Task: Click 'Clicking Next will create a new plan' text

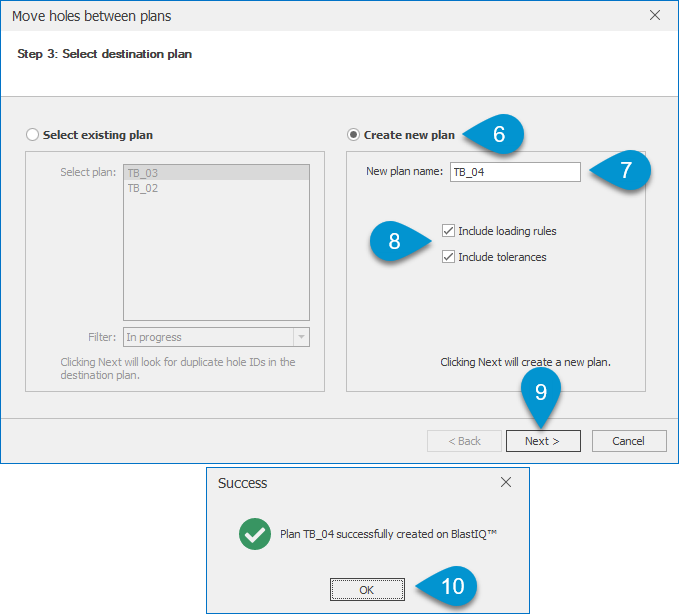Action: [x=525, y=362]
